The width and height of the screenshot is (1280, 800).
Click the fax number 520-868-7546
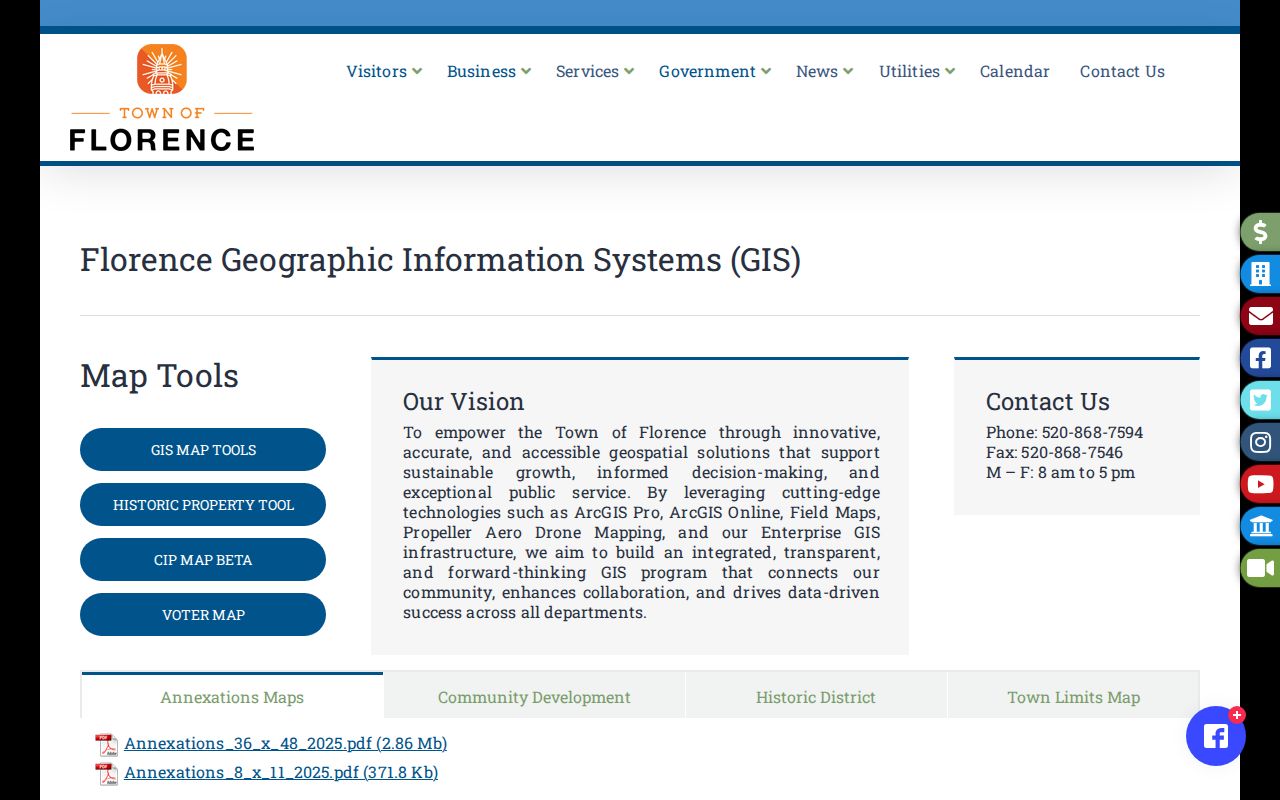click(x=1072, y=452)
